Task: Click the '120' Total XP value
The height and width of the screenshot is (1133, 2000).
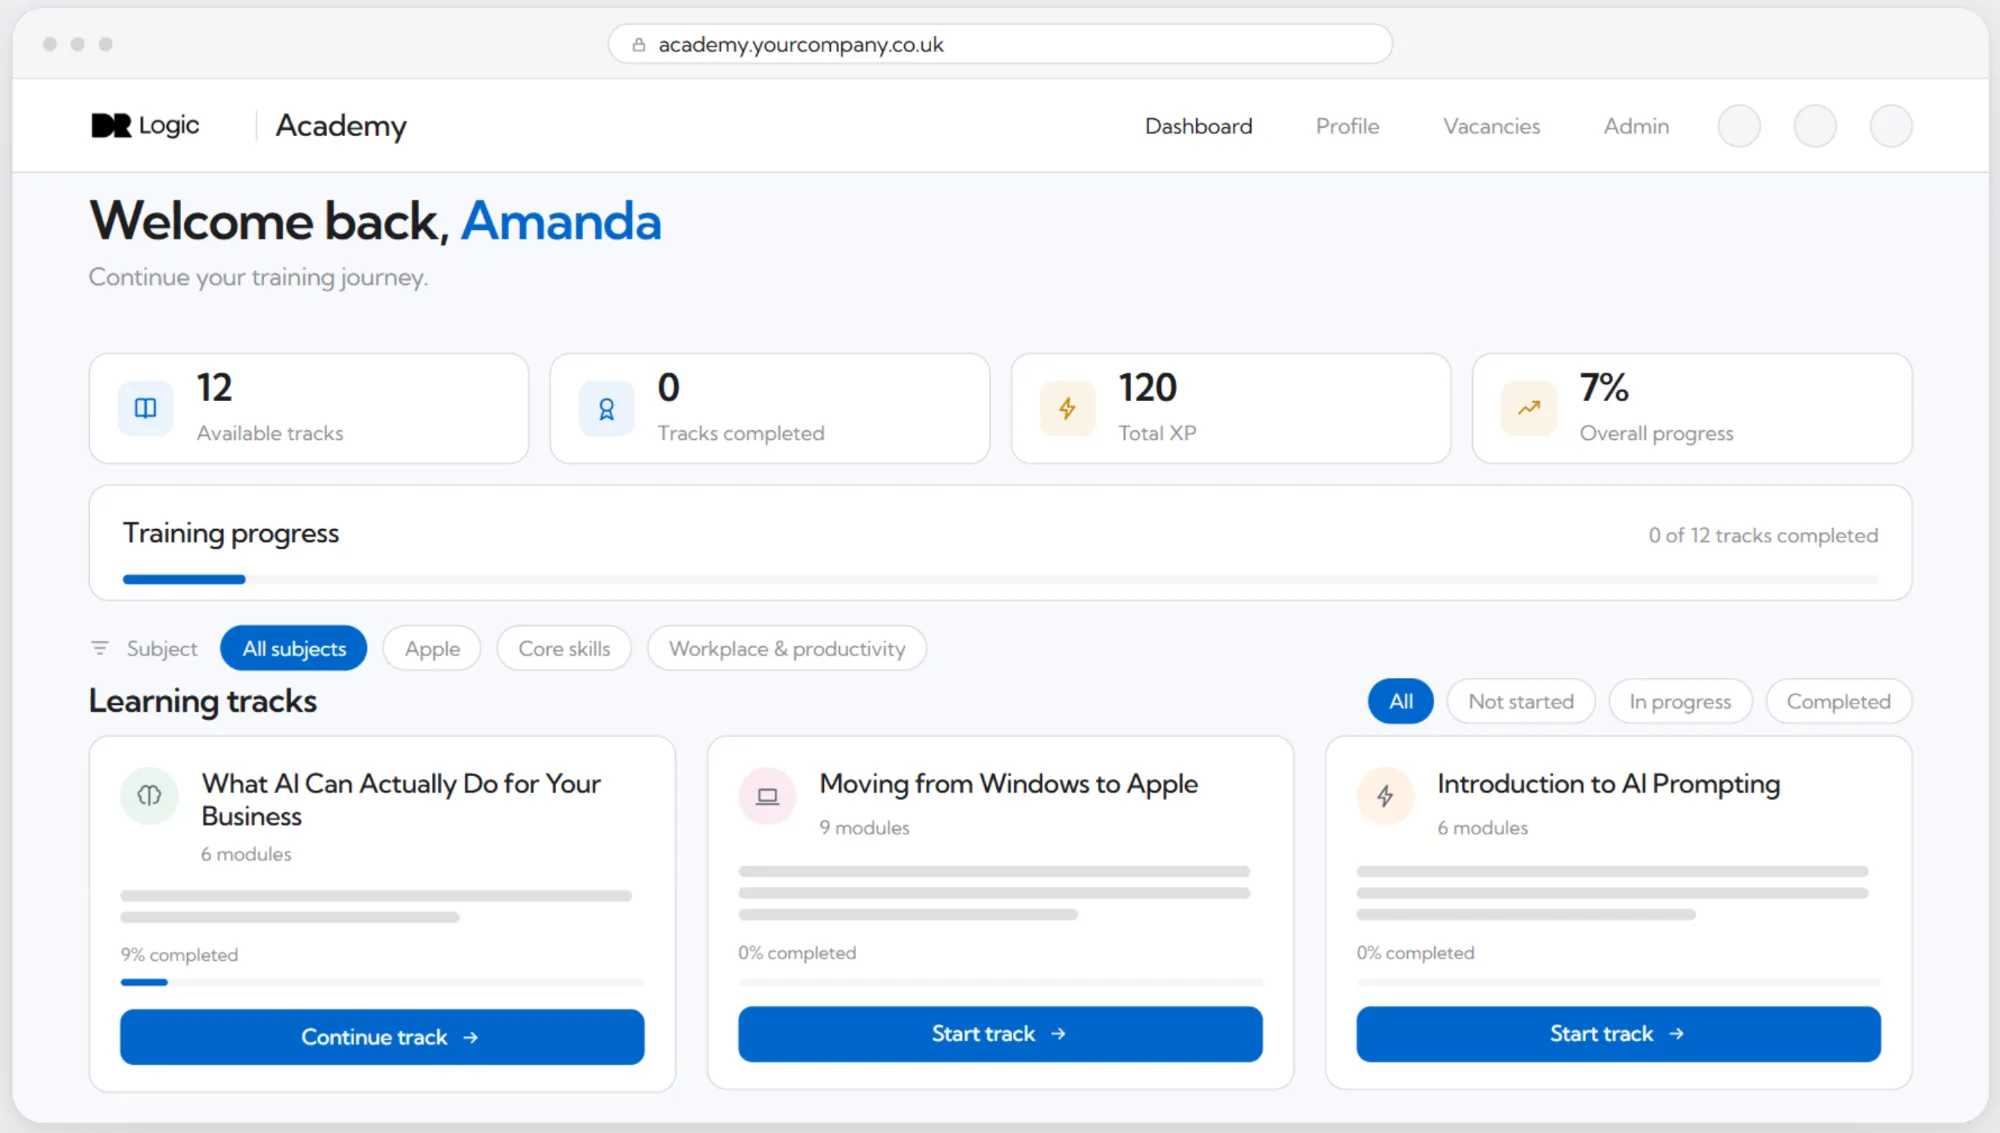Action: pos(1148,387)
